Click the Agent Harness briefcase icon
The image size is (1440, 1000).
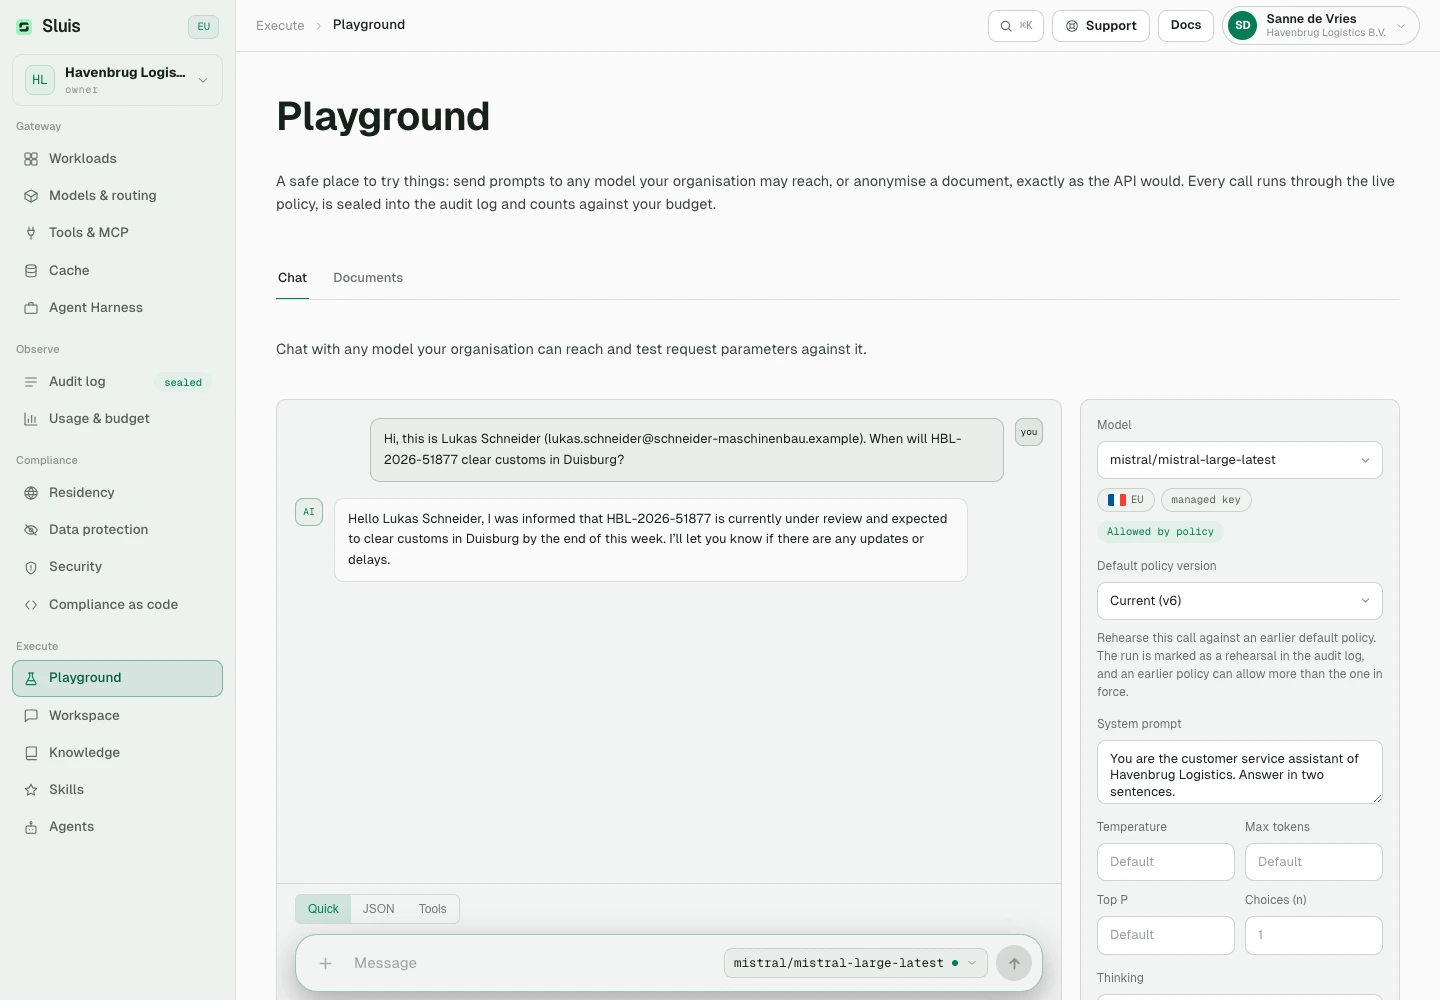pos(31,308)
